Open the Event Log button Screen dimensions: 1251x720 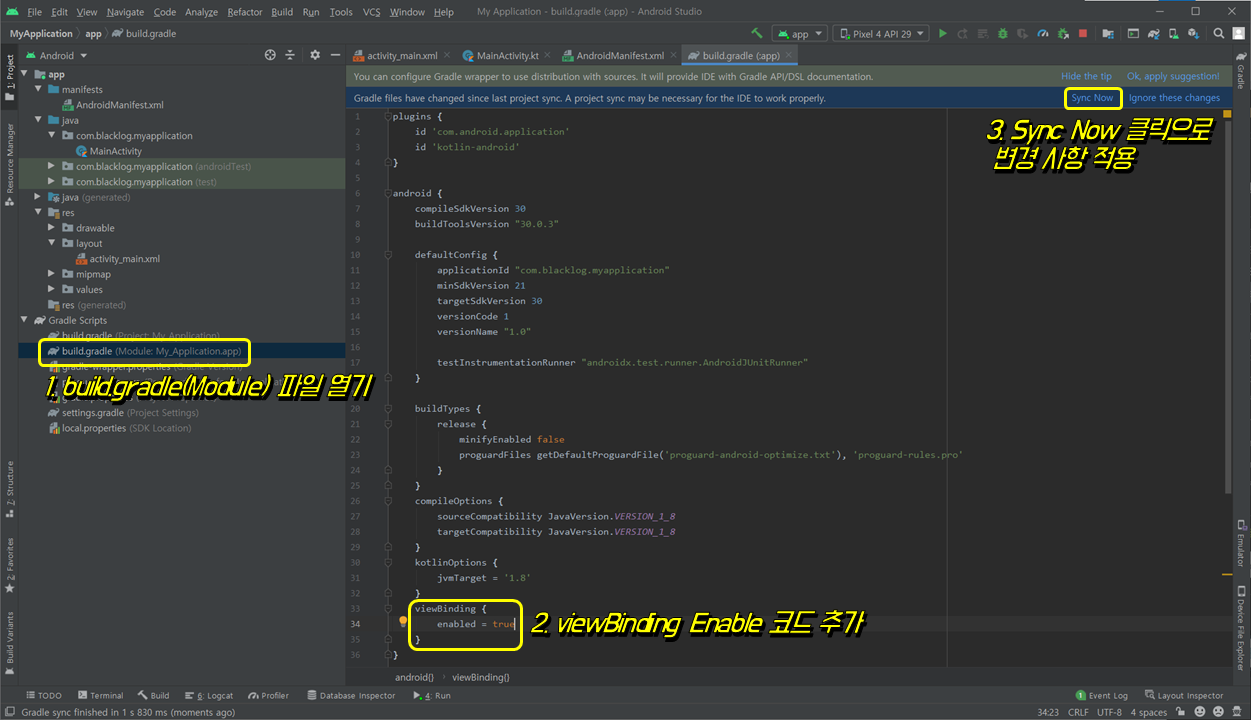1101,695
